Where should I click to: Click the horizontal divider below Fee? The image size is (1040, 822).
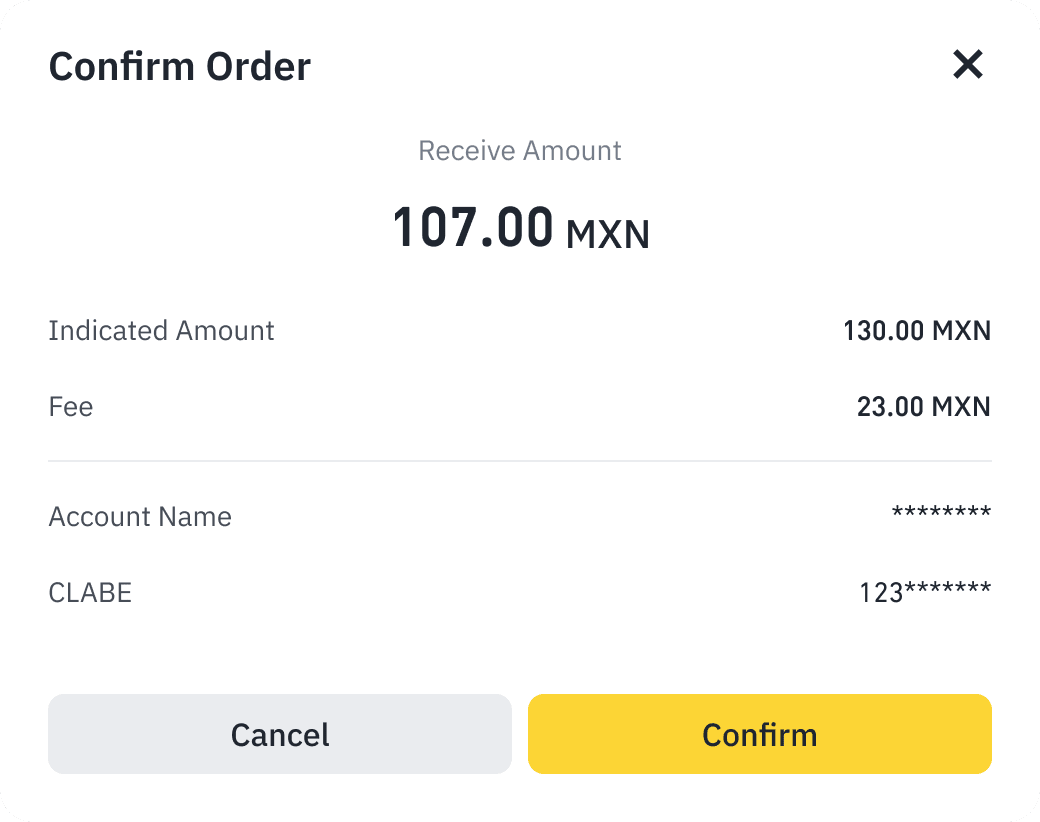point(519,461)
